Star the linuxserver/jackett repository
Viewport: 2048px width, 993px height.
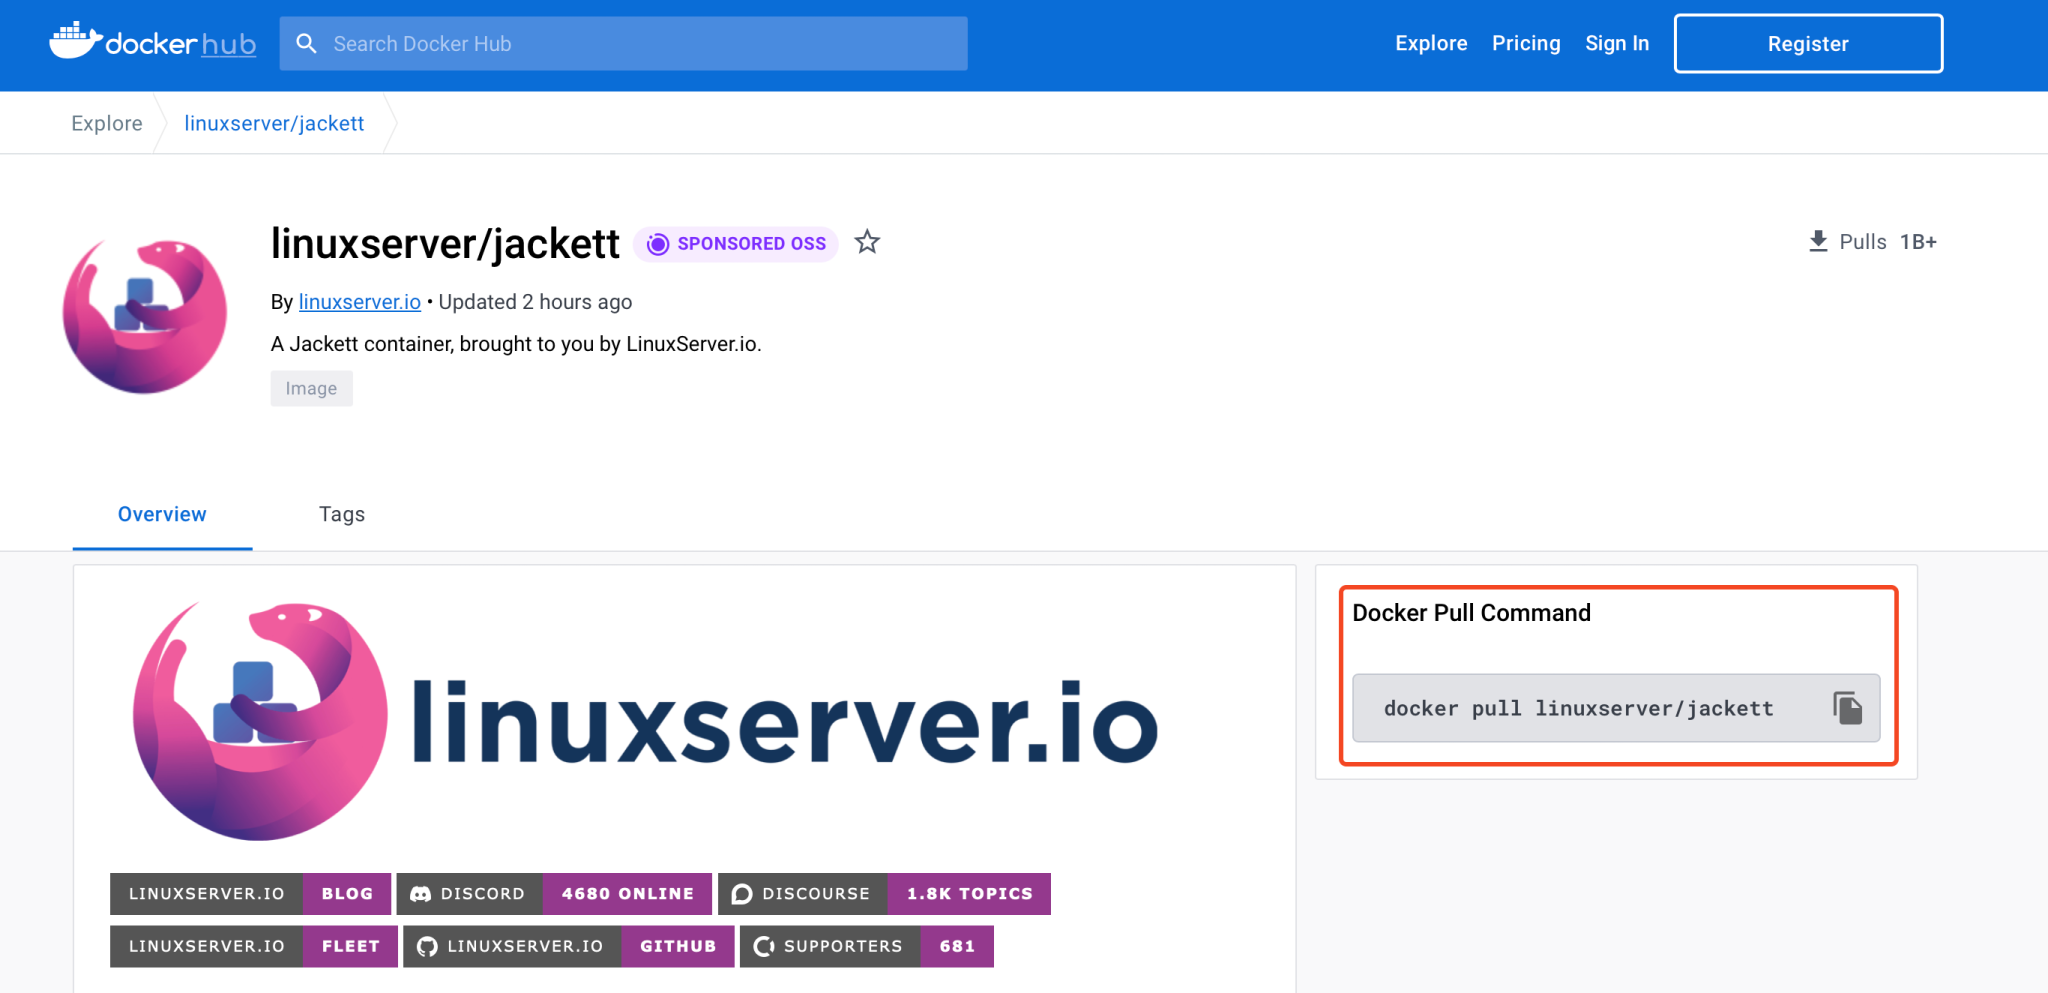click(867, 242)
